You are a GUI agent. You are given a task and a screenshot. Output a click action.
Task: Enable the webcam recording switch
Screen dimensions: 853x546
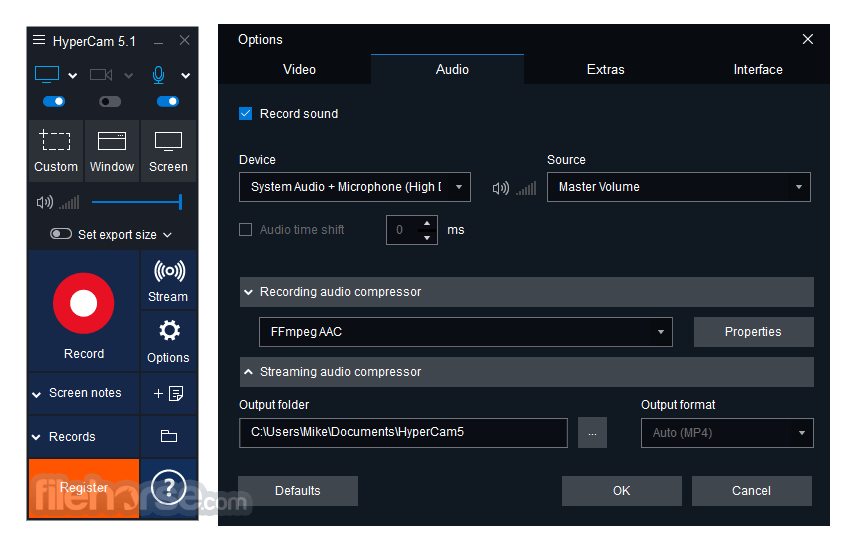110,101
